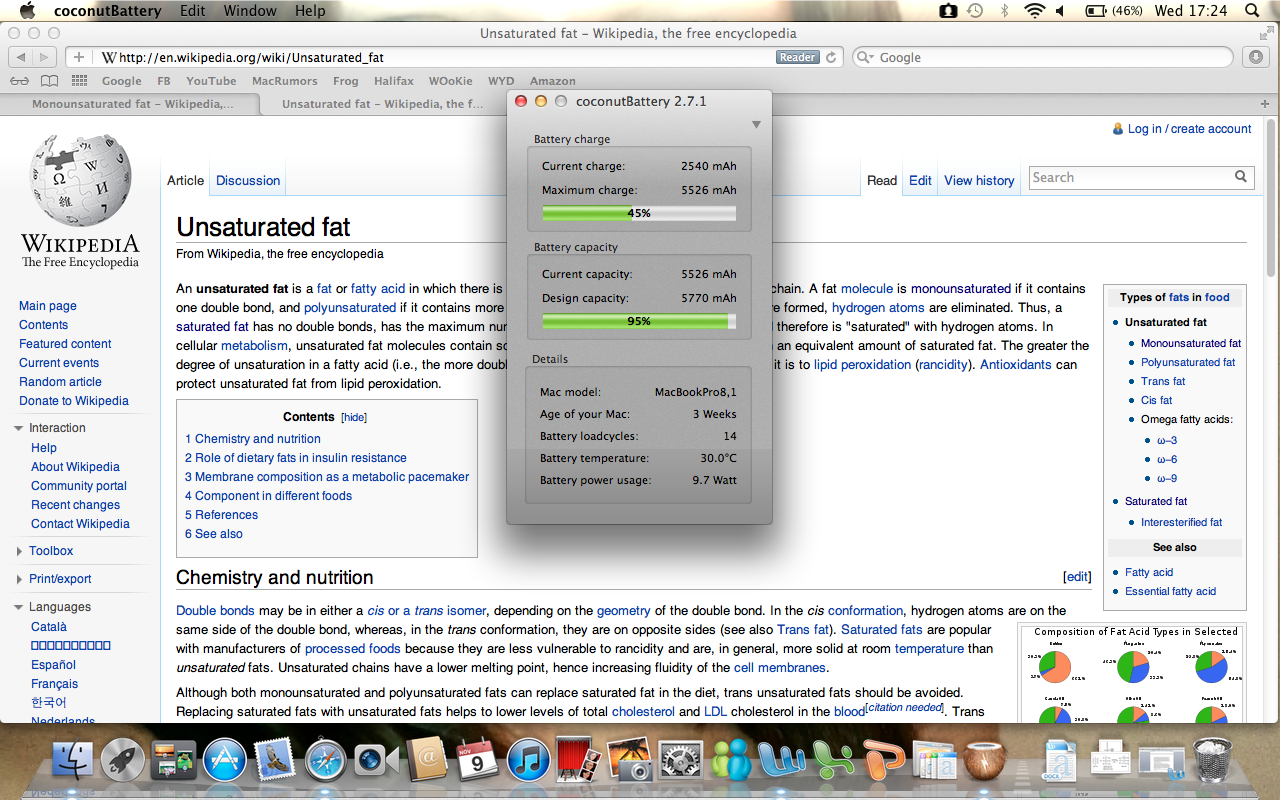Launch Microsoft Excel from the Dock

tap(835, 761)
